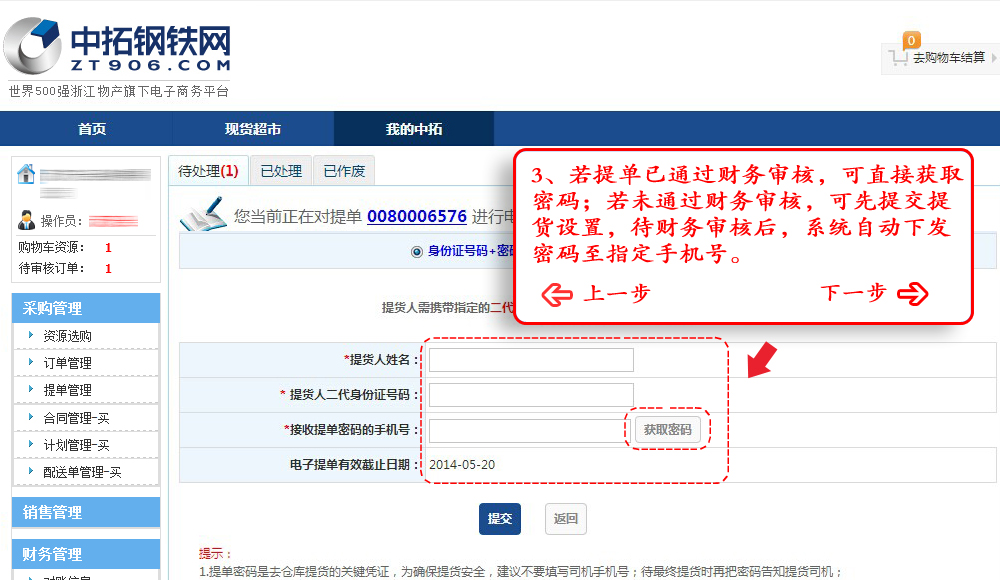Switch to the 已作废 tab
Viewport: 1000px width, 580px height.
point(344,171)
